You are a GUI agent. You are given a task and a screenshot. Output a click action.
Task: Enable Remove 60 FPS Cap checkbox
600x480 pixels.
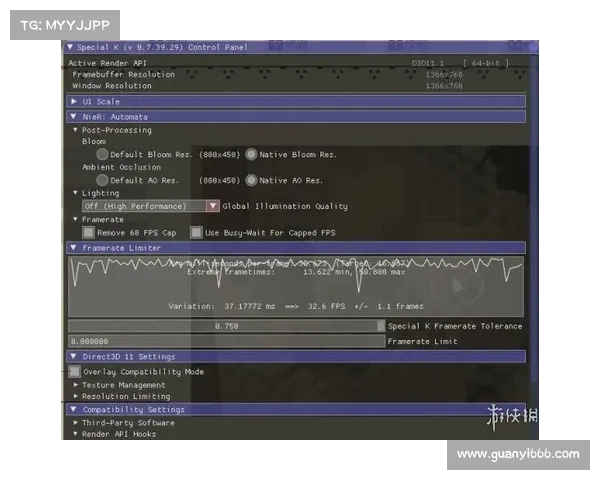tap(89, 232)
